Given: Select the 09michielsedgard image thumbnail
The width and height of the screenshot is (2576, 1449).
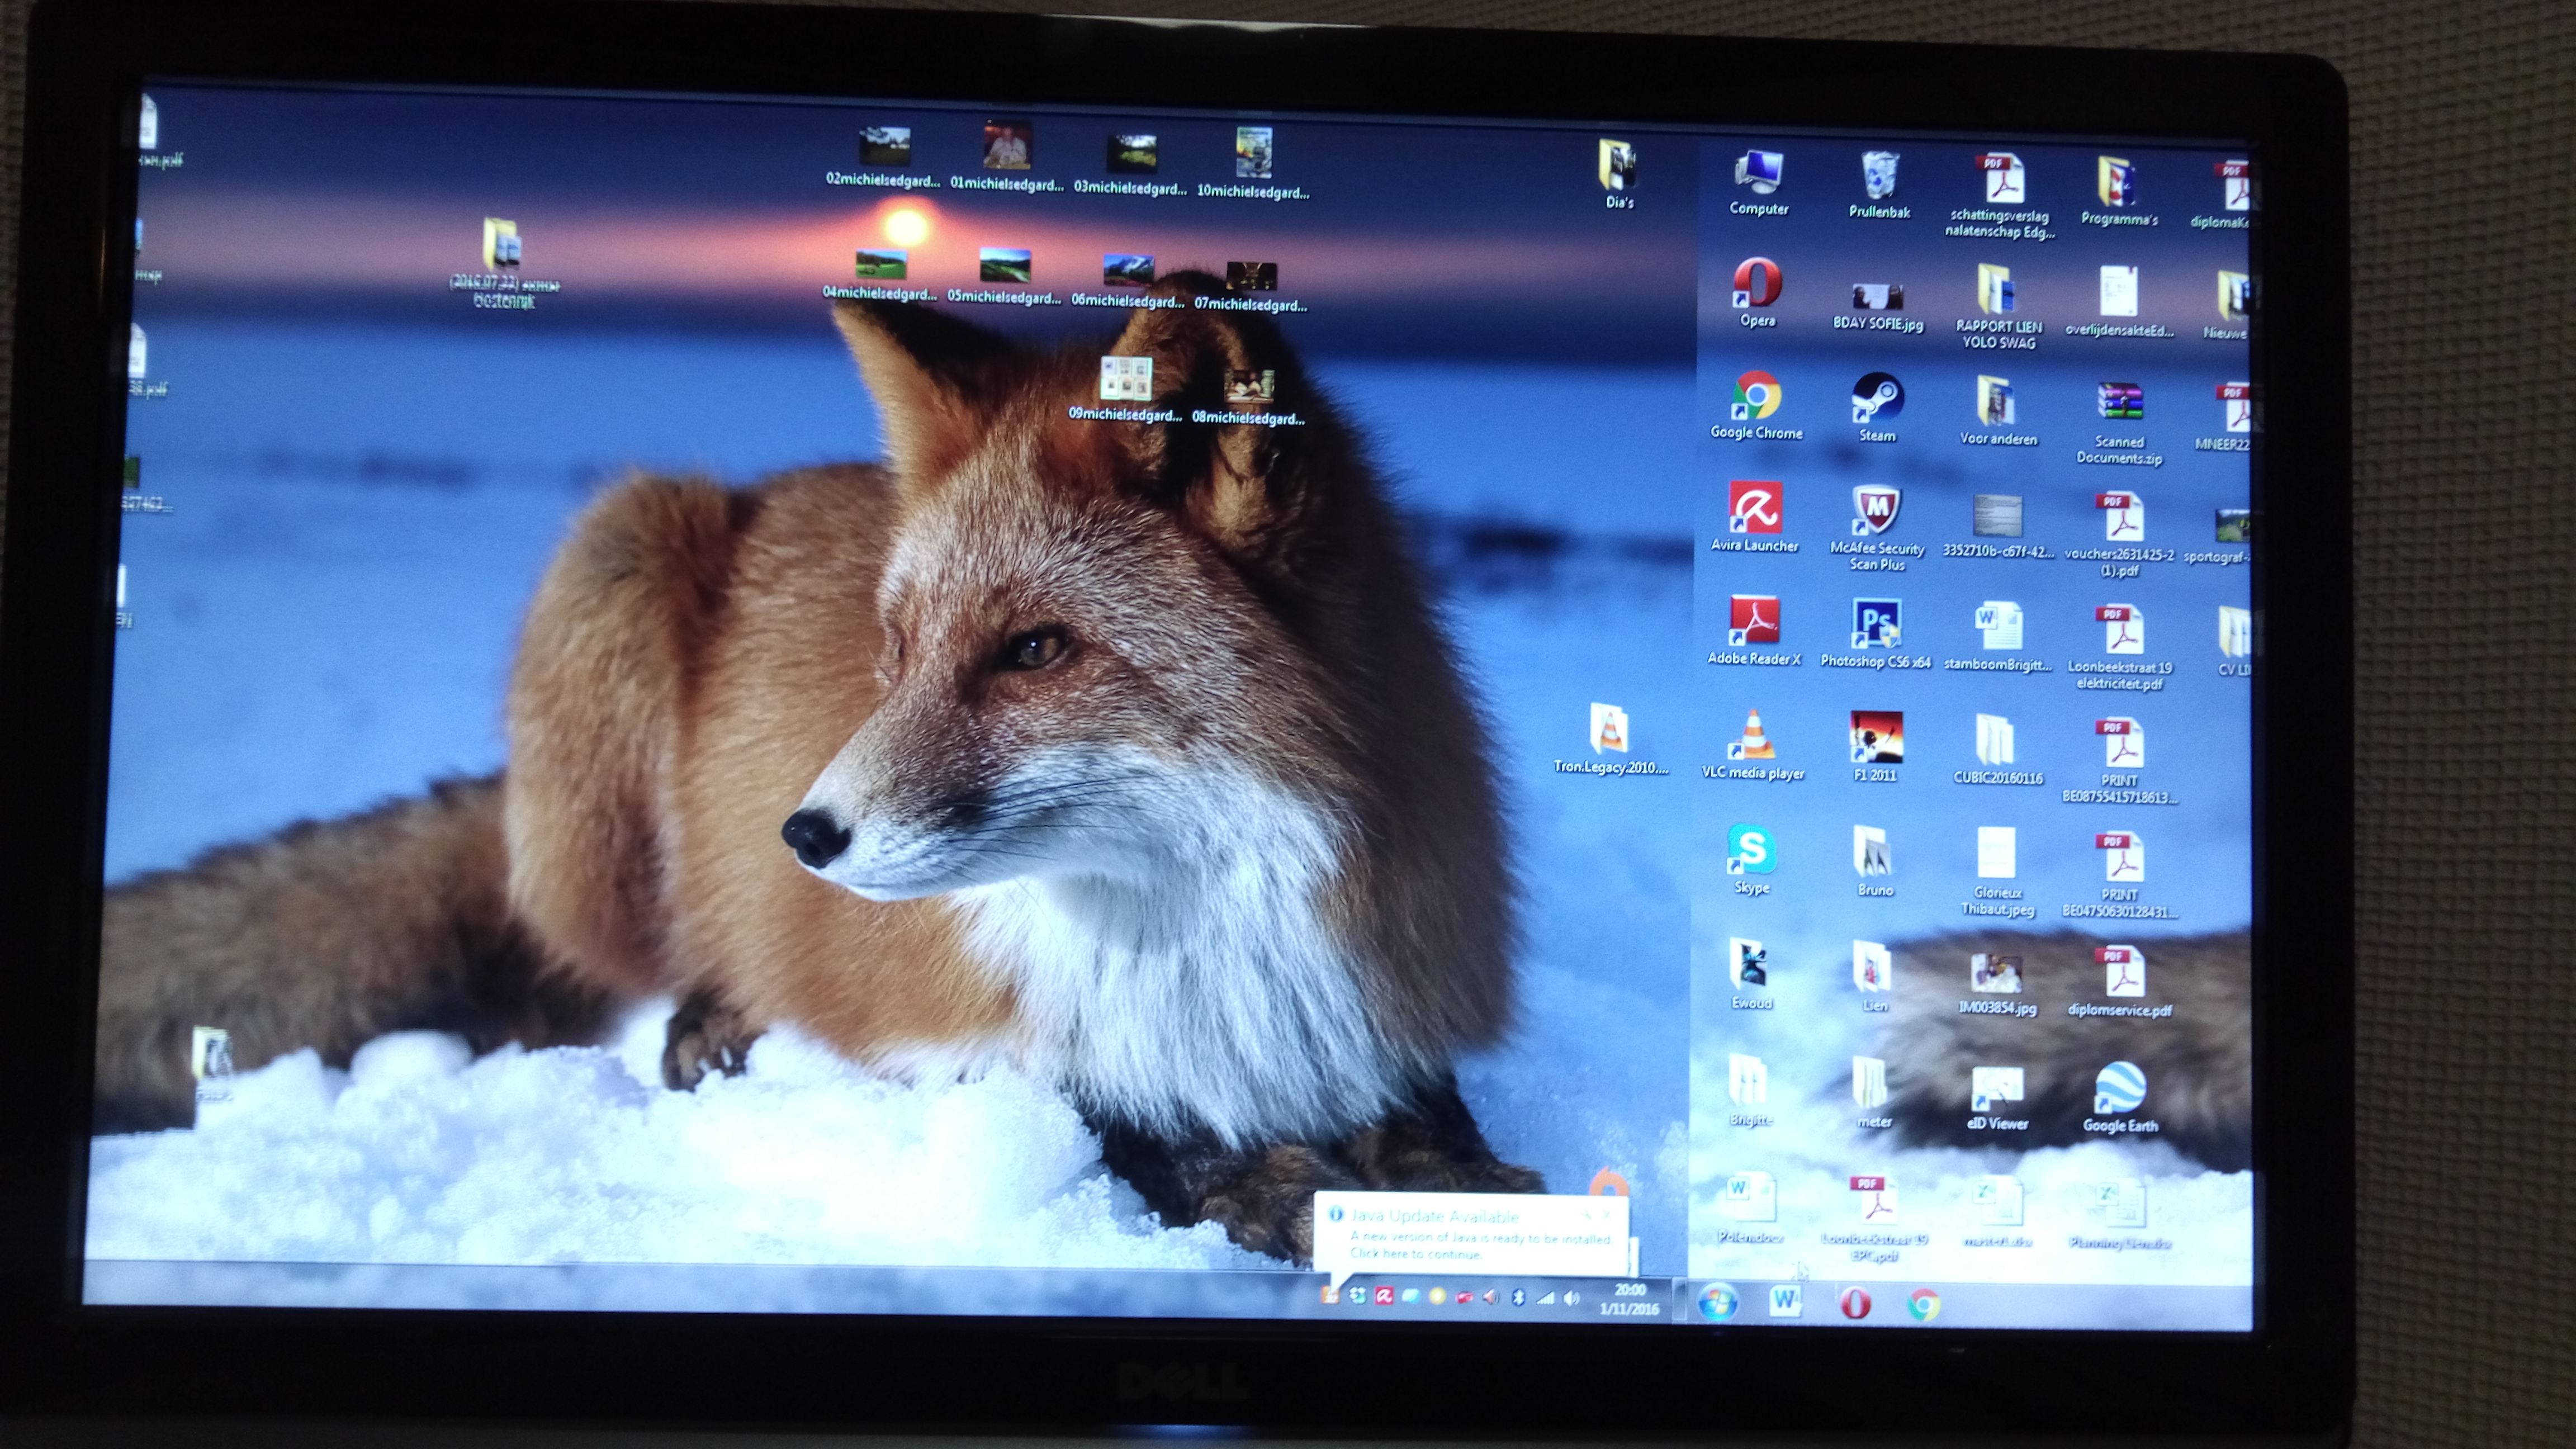Looking at the screenshot, I should click(x=1126, y=380).
